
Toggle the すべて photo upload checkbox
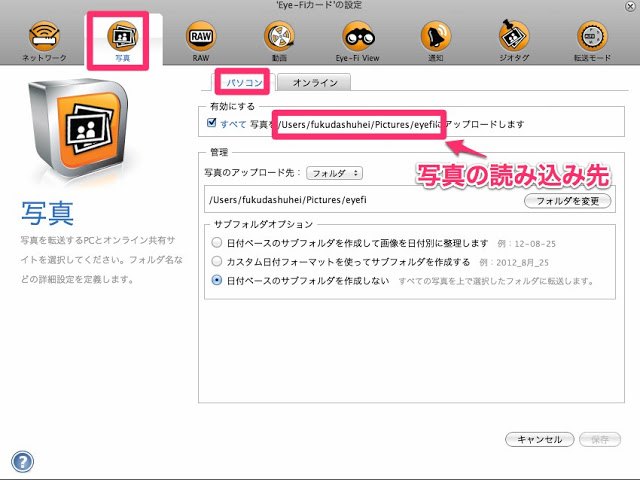click(x=211, y=123)
